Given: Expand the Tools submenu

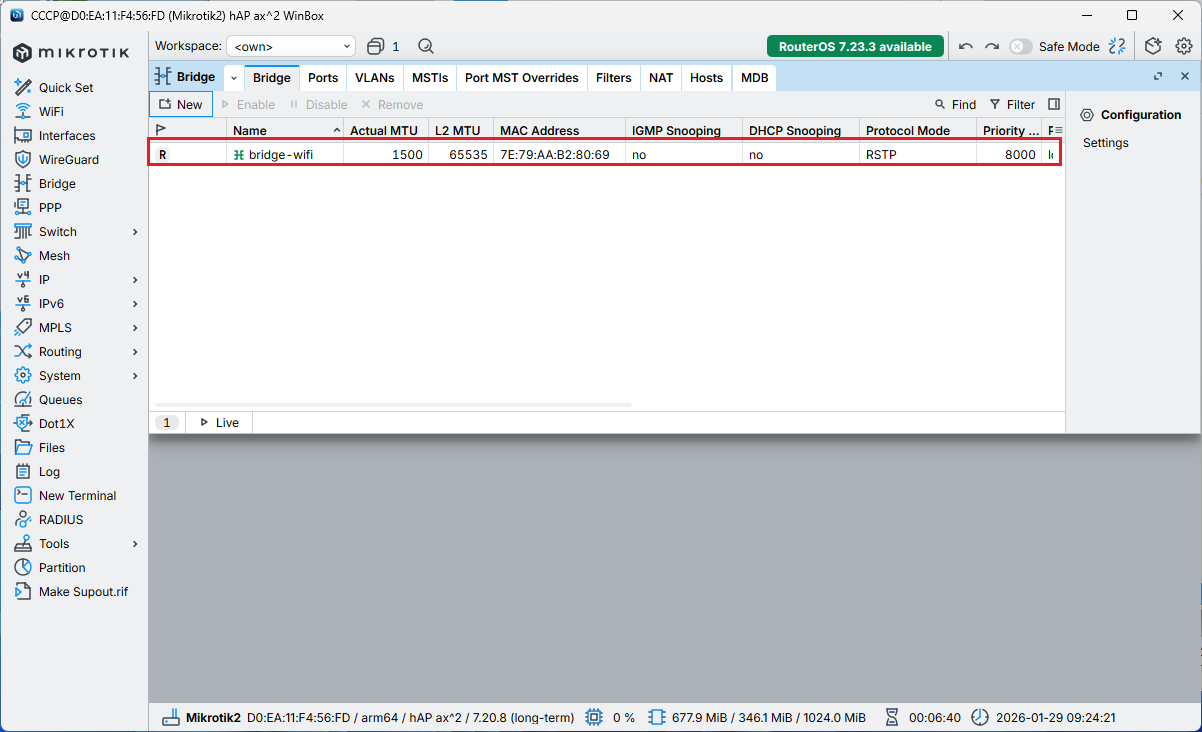Looking at the screenshot, I should click(x=135, y=543).
